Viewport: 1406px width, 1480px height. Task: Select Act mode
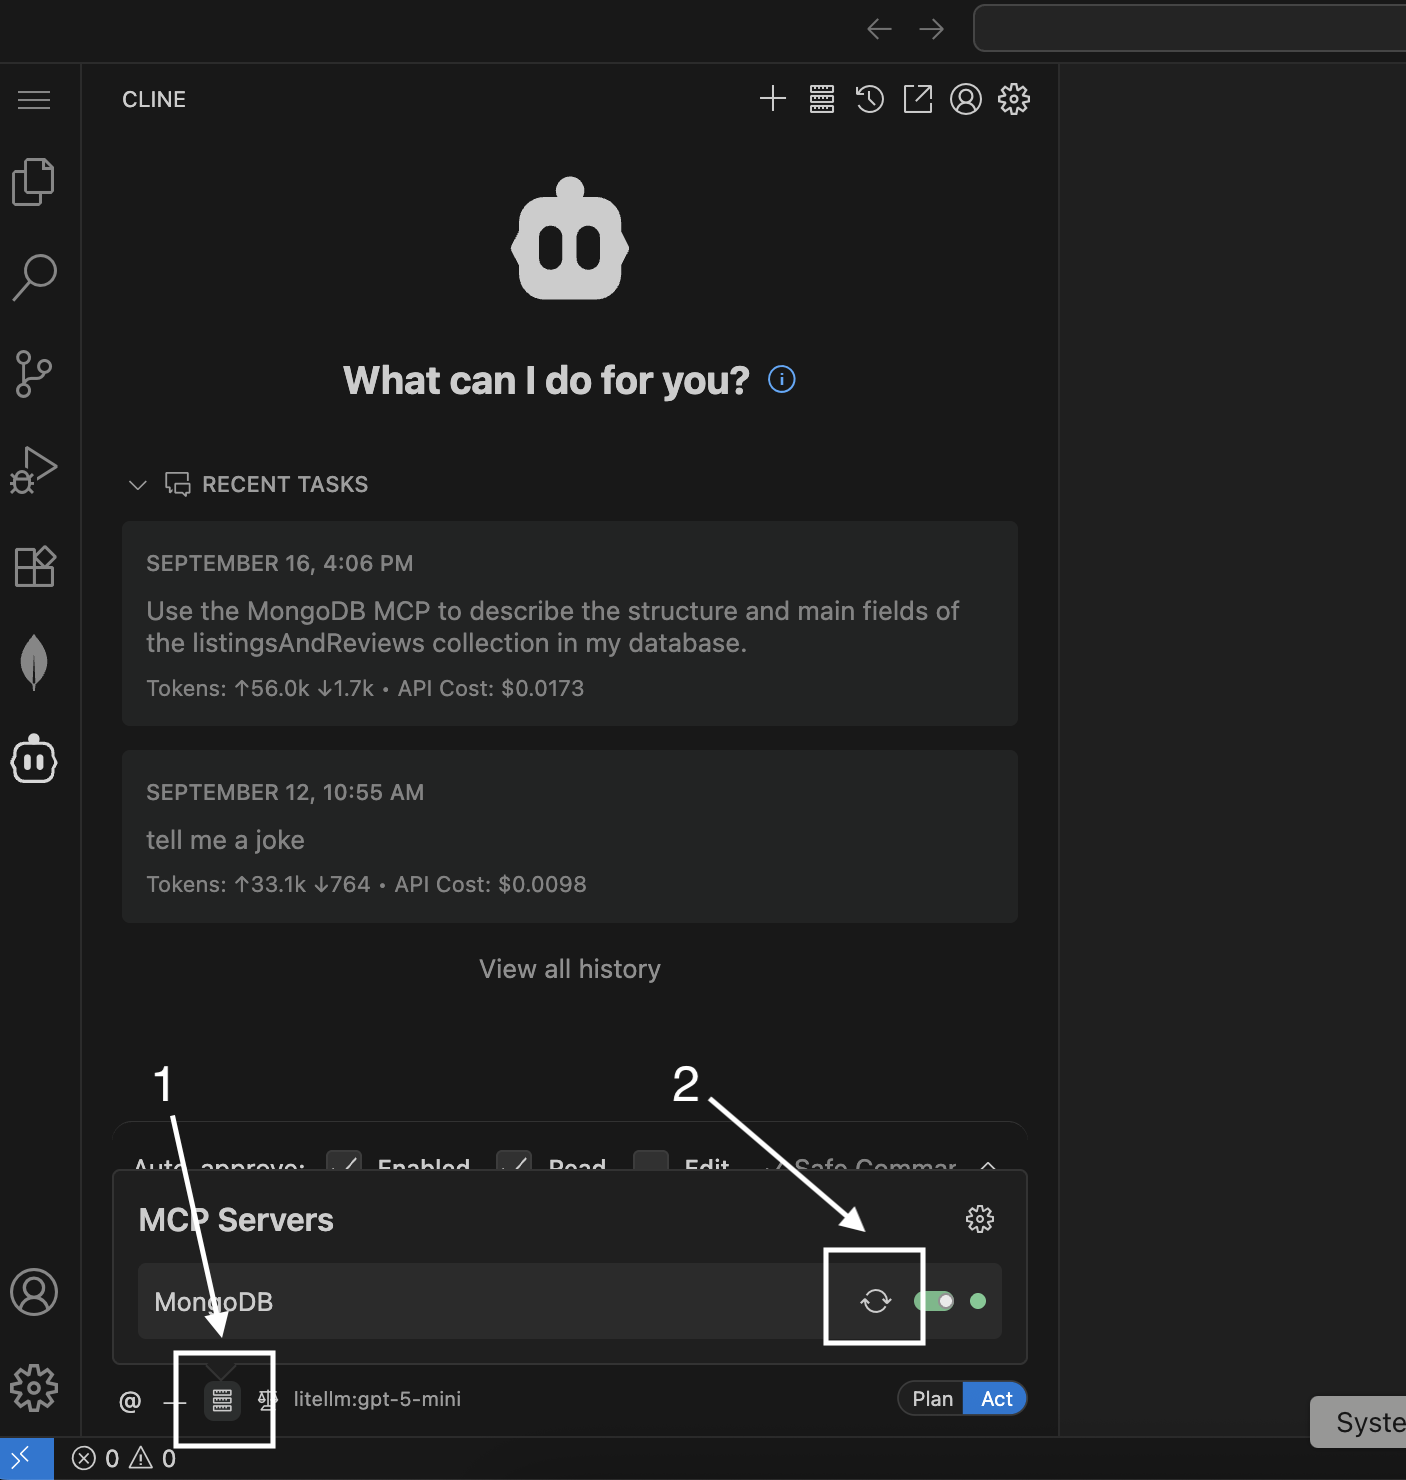(x=996, y=1399)
